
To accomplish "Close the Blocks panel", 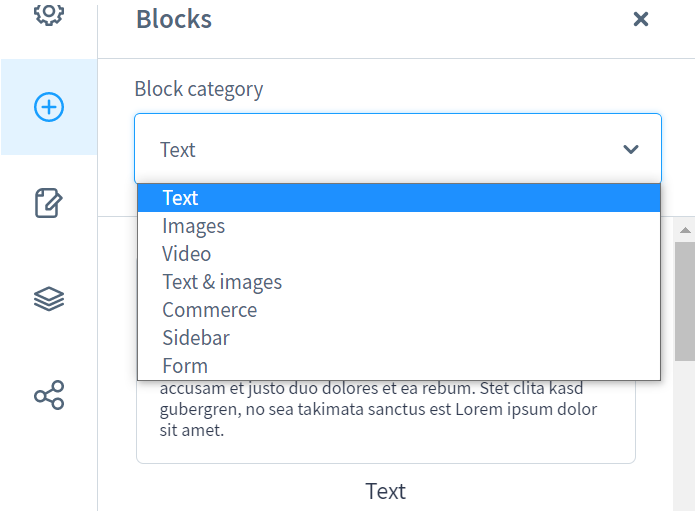I will [641, 19].
